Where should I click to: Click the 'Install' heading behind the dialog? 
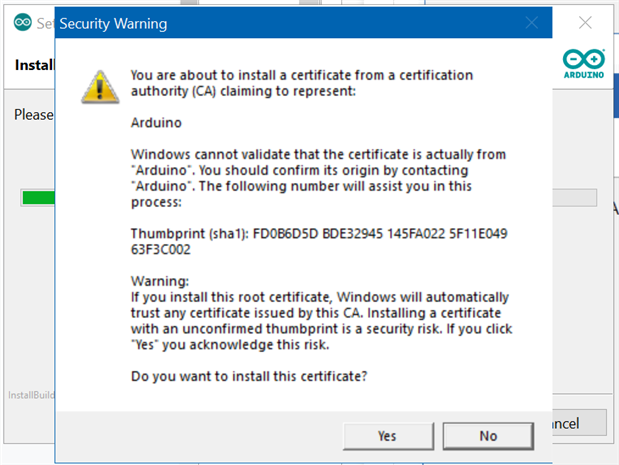(x=34, y=66)
